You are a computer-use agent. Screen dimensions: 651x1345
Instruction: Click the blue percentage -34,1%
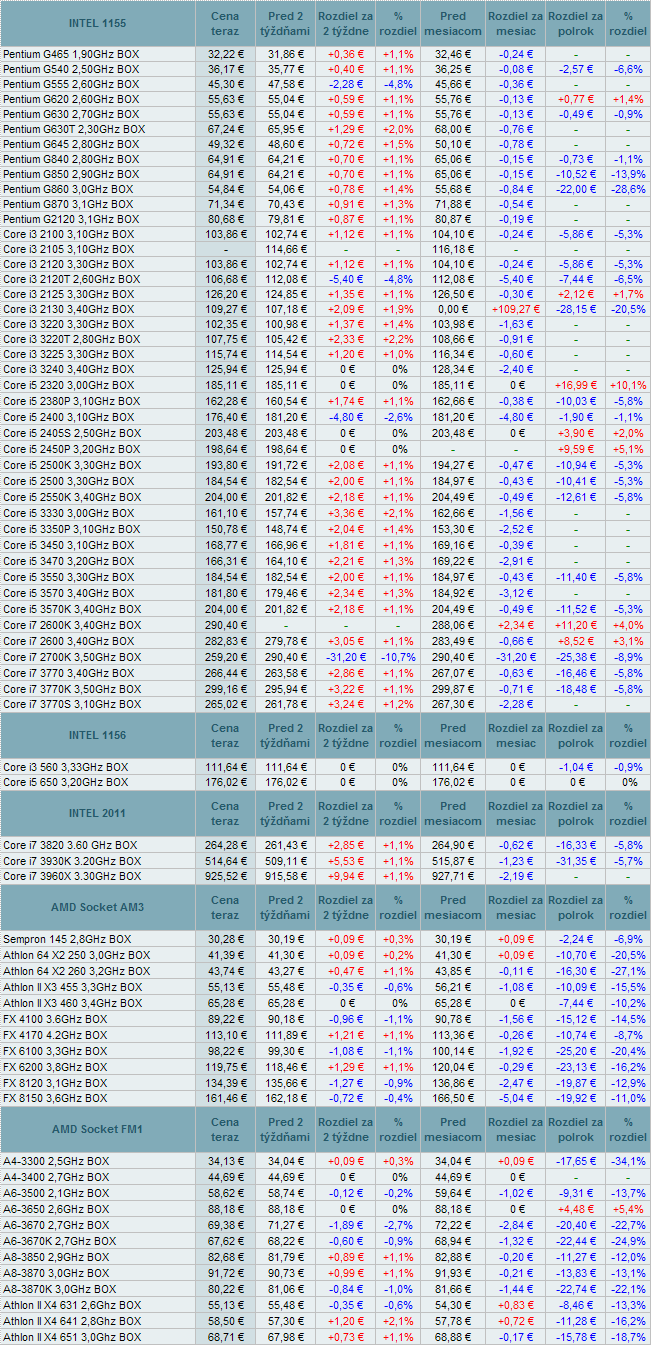[627, 1161]
